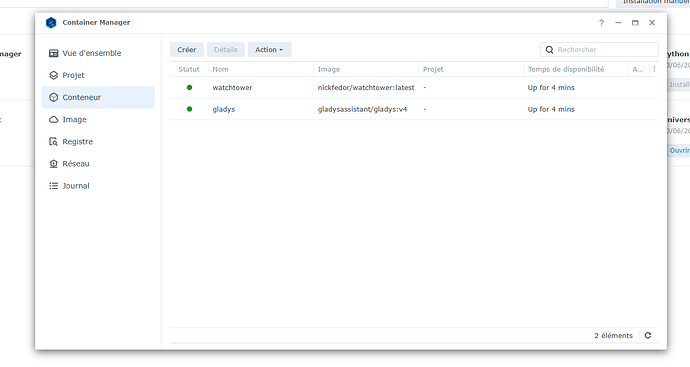Image resolution: width=690 pixels, height=367 pixels.
Task: Select the gladys container name
Action: pos(224,109)
